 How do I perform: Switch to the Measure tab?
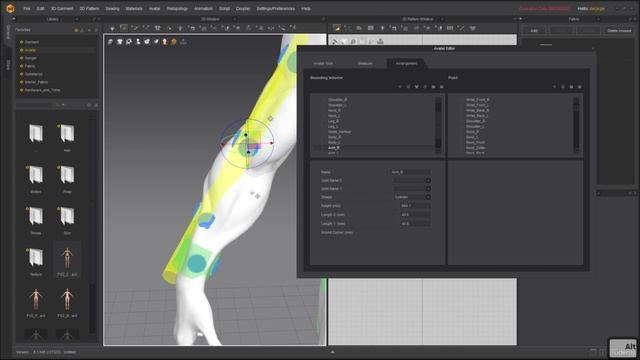pyautogui.click(x=365, y=64)
